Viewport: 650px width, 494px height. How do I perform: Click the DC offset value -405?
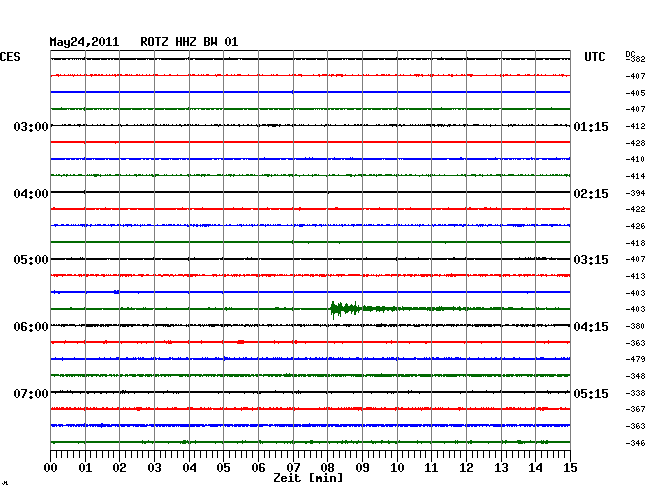pyautogui.click(x=635, y=93)
